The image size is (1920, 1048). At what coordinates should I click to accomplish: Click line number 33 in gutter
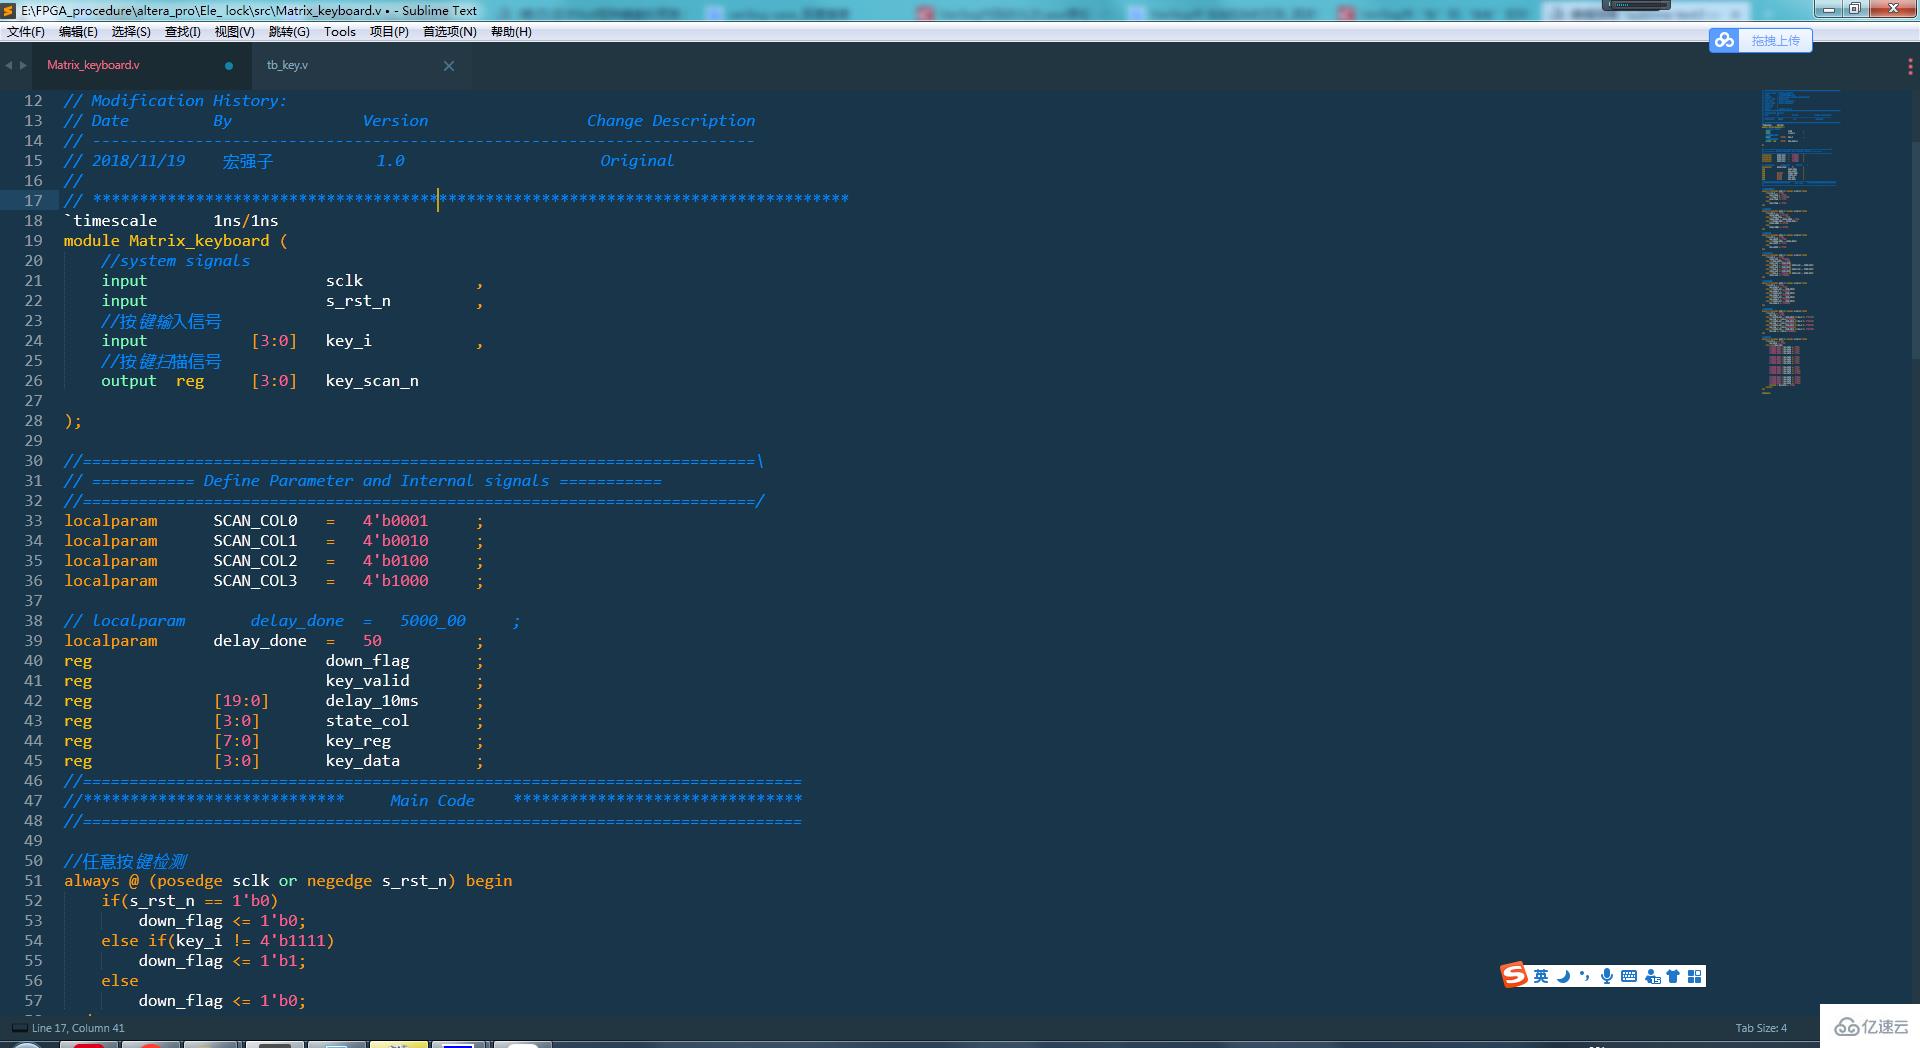pyautogui.click(x=33, y=520)
